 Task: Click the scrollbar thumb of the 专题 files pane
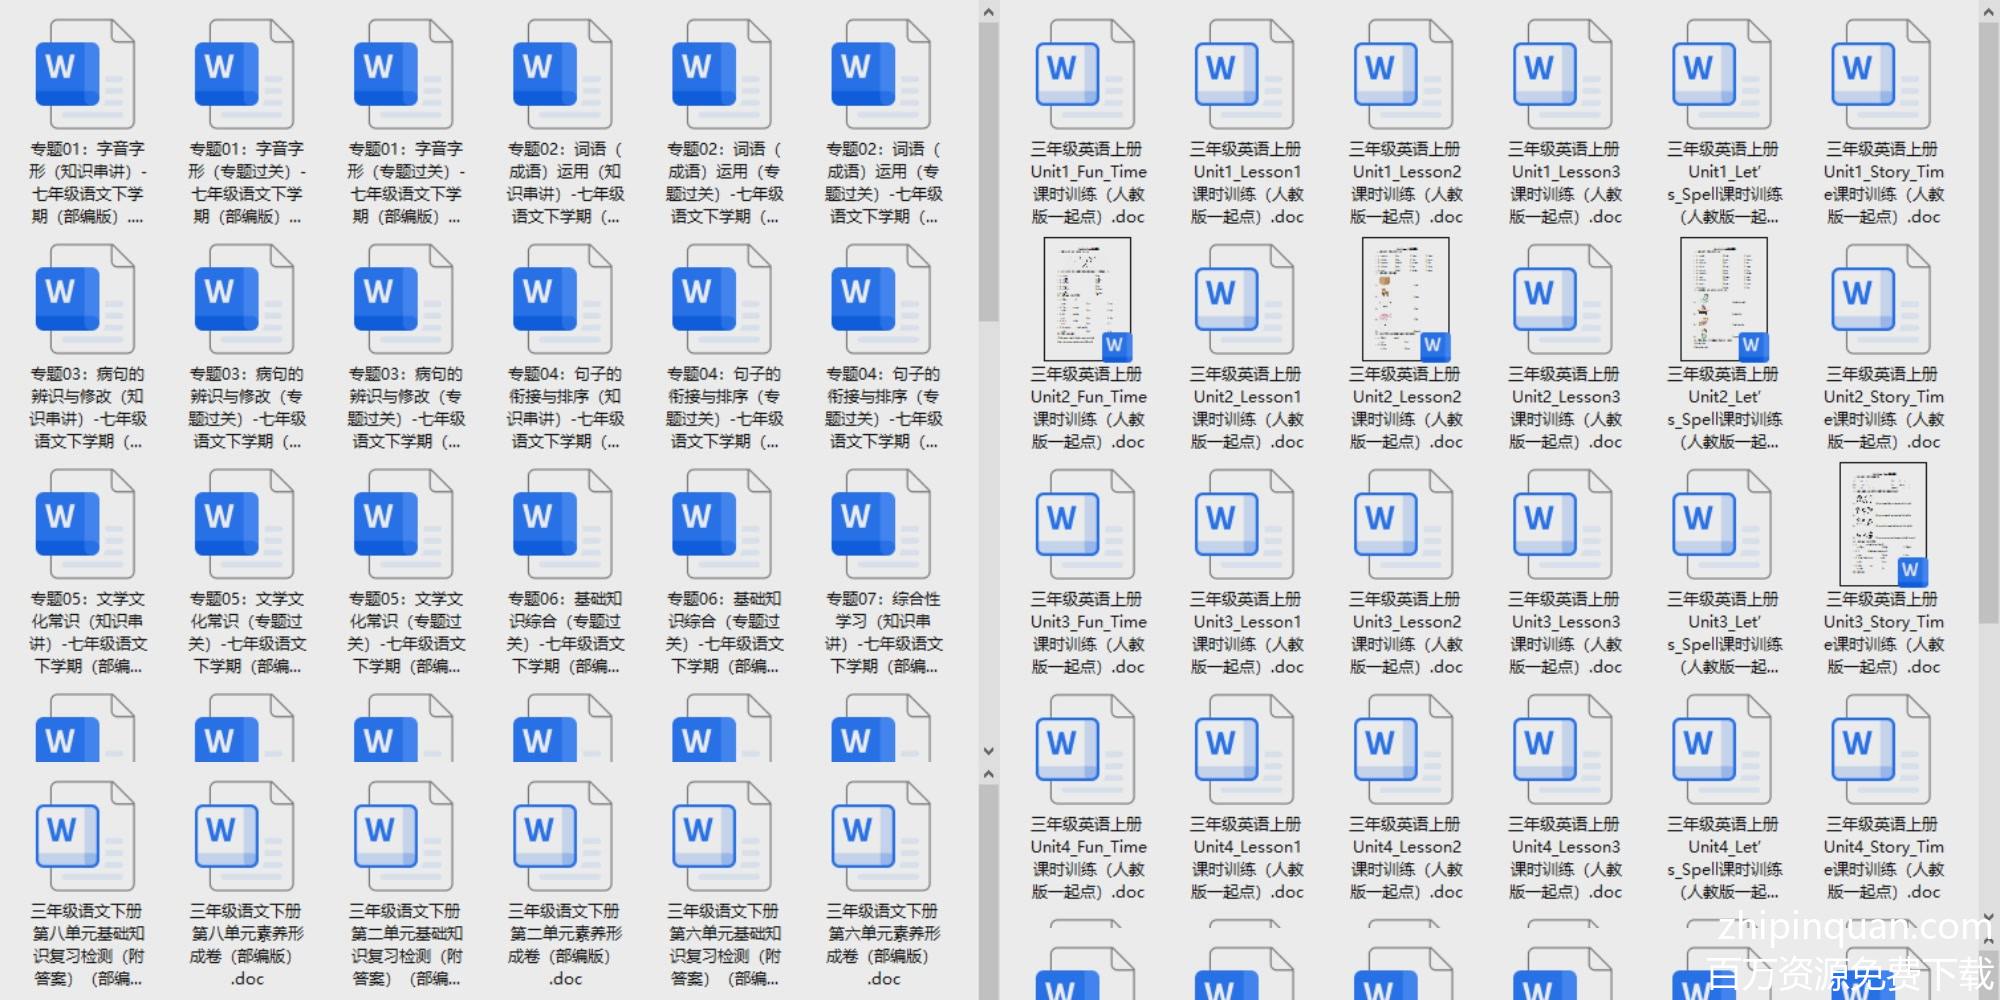(988, 172)
